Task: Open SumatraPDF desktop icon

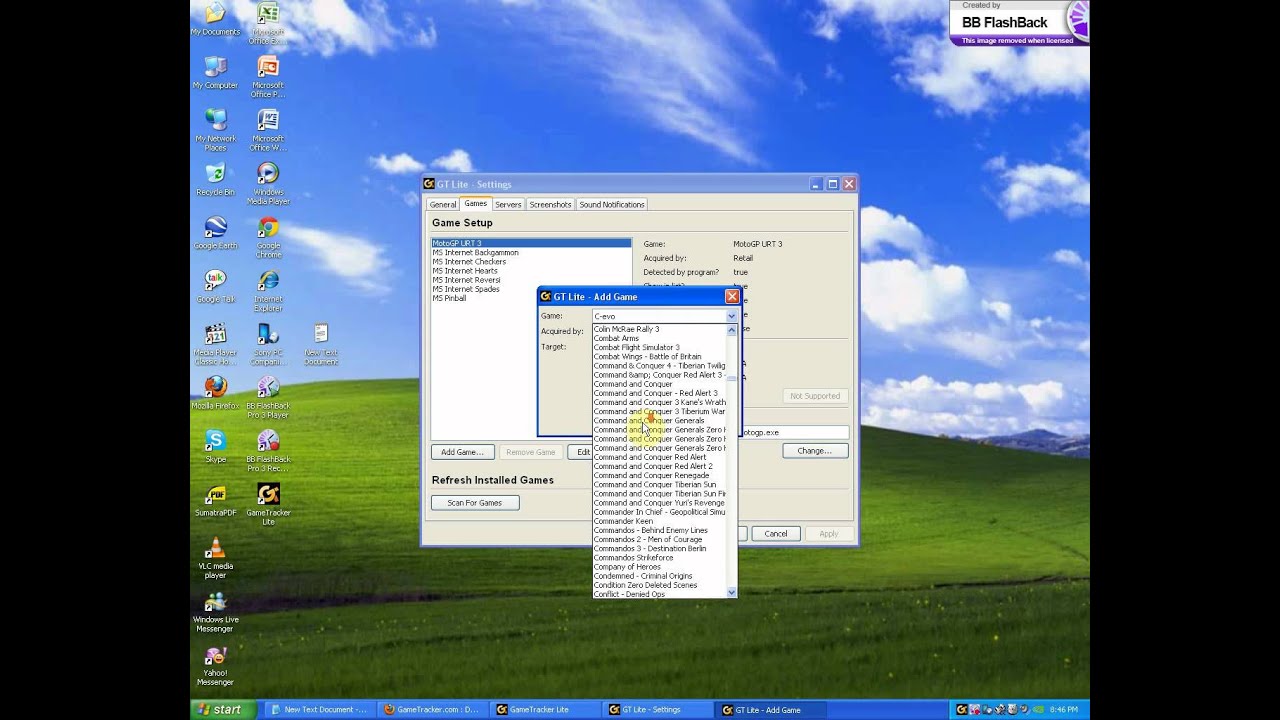Action: [215, 500]
